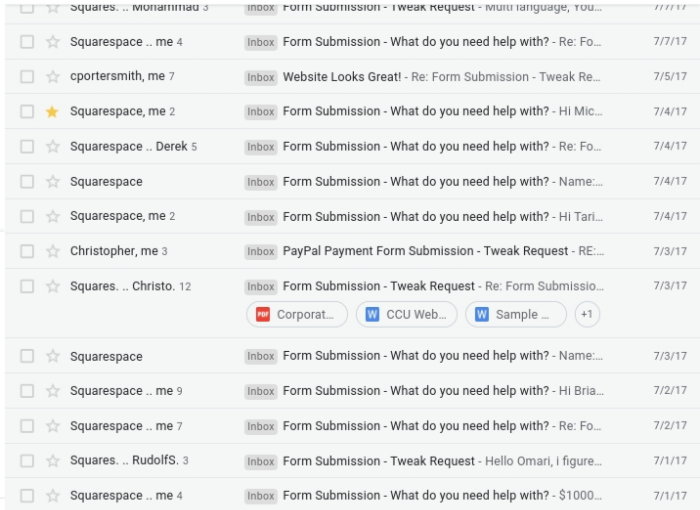Star the $1000 Squarespace email from 7/1/17
Viewport: 700px width, 510px height.
pyautogui.click(x=53, y=496)
